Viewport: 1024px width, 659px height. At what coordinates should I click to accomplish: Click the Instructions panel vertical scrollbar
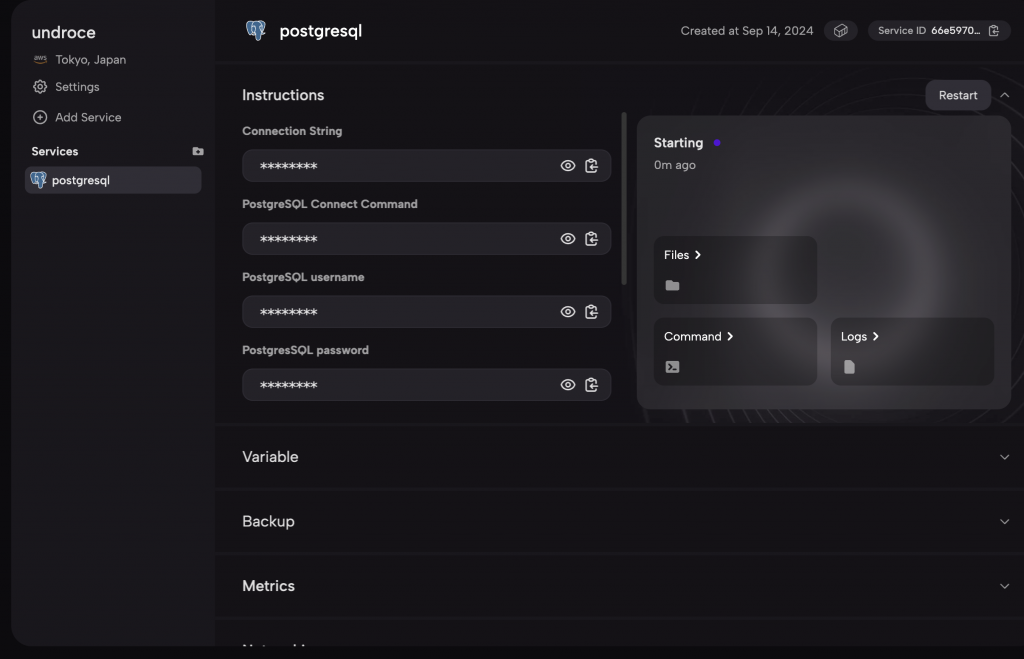624,199
